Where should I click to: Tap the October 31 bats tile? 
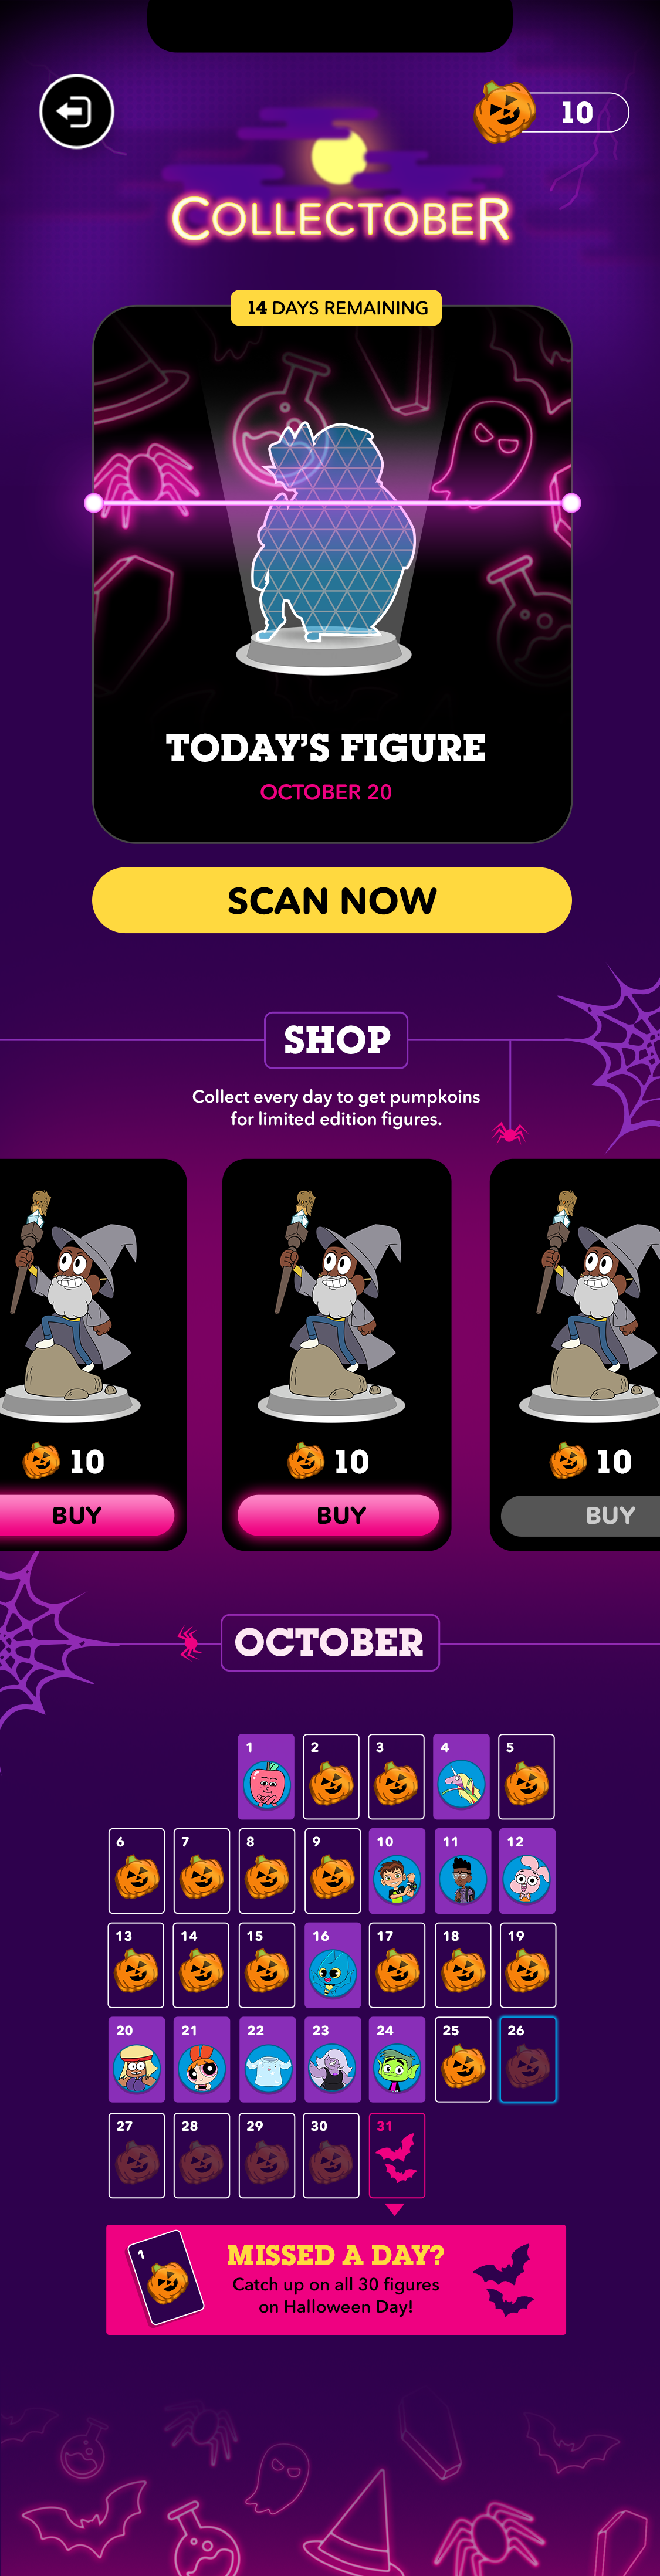point(397,2155)
